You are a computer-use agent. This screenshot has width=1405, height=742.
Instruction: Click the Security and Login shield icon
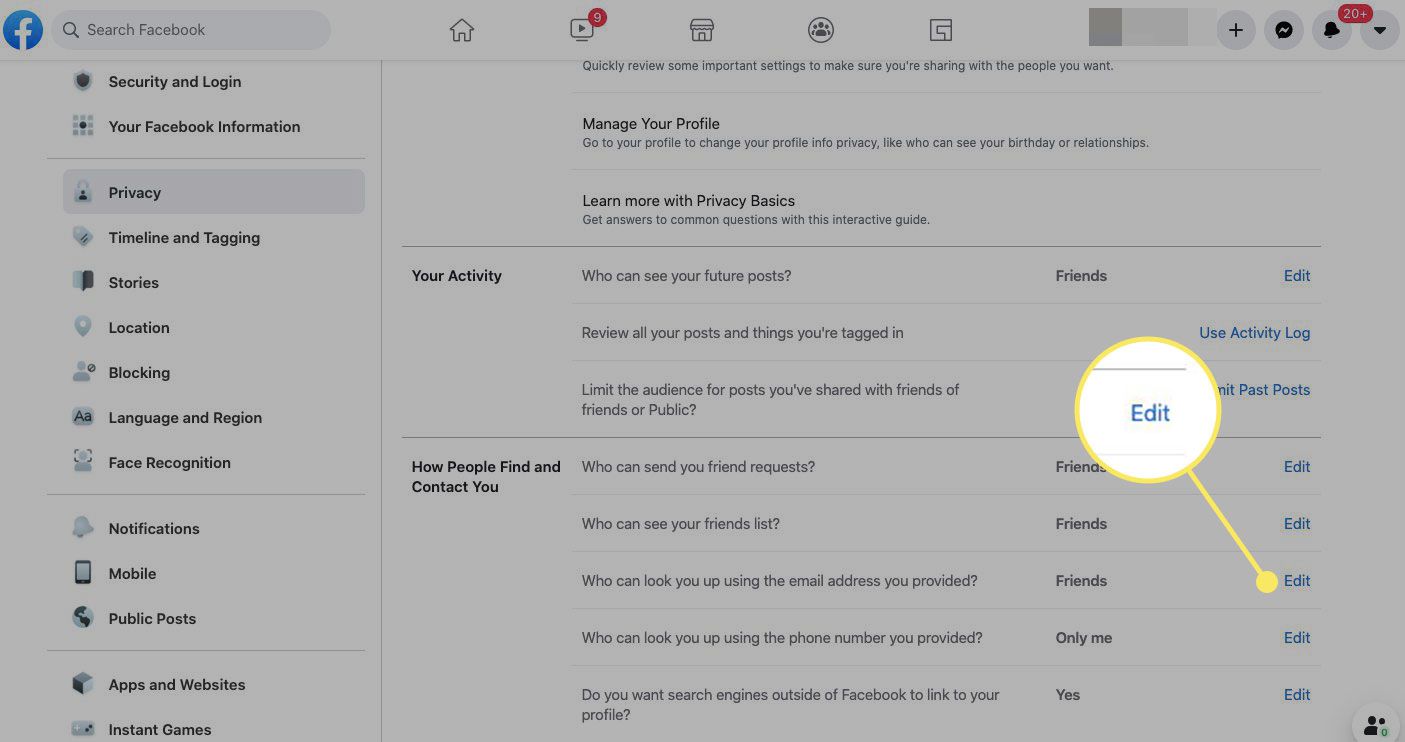pos(83,81)
